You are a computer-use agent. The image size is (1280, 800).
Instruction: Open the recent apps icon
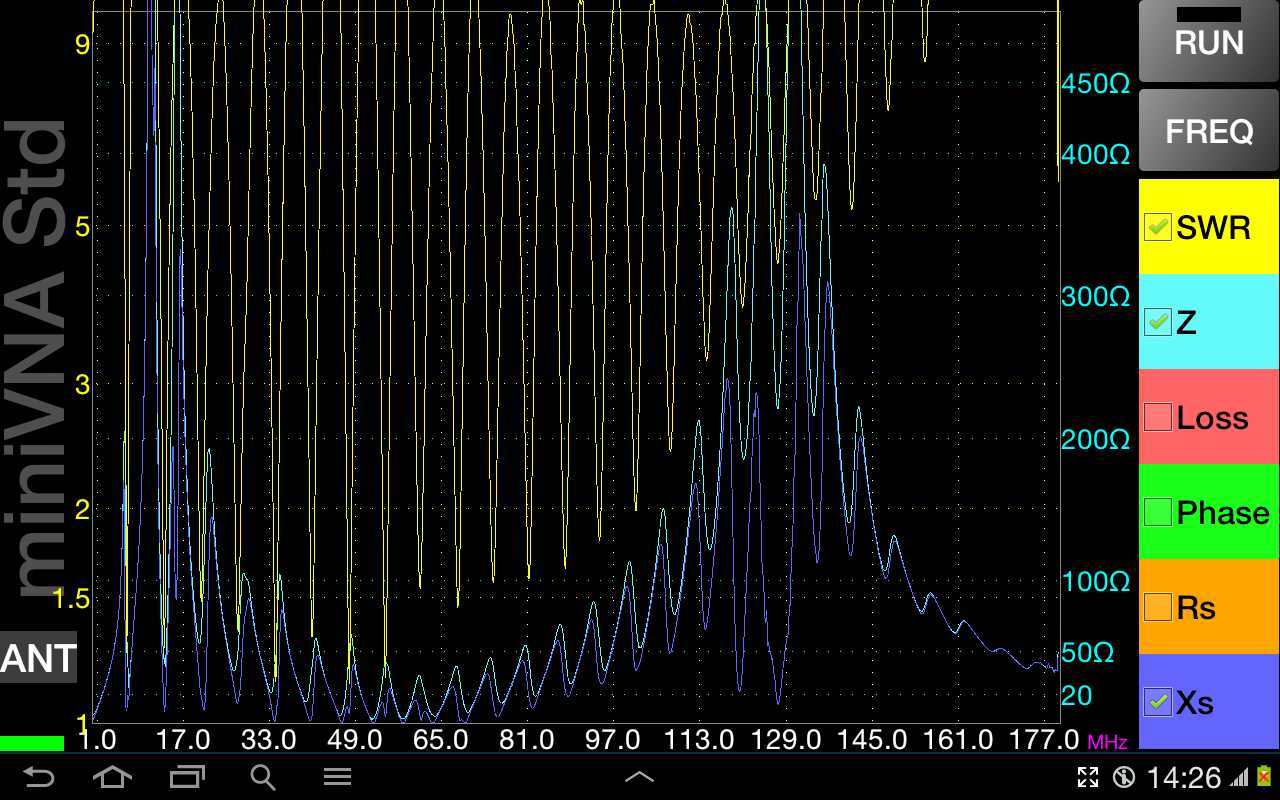[187, 777]
